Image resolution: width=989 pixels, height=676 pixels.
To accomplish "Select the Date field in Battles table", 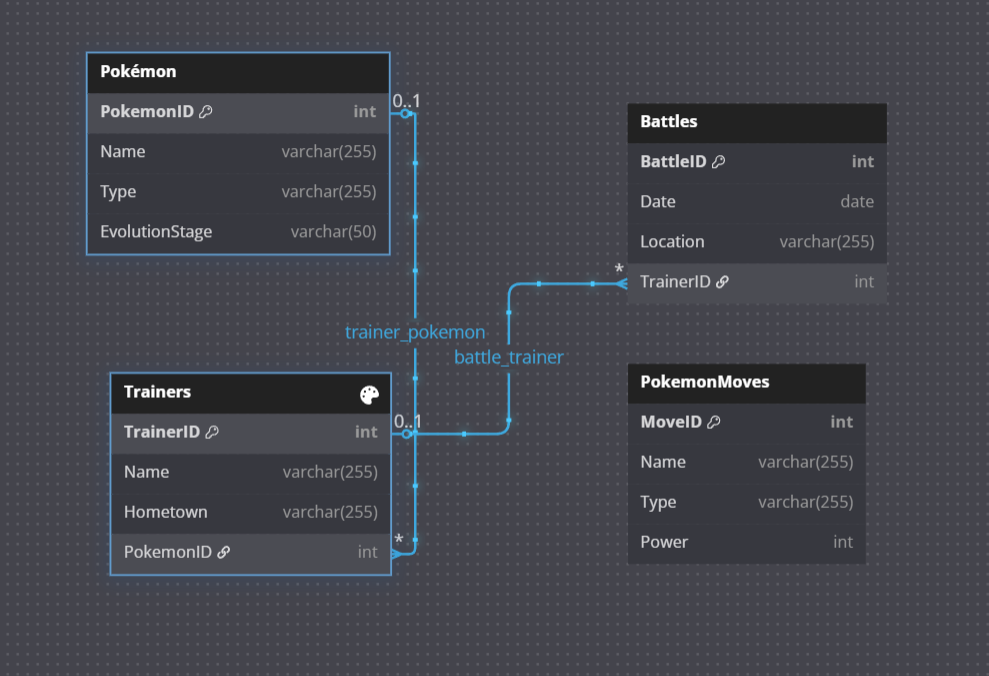I will [x=757, y=202].
